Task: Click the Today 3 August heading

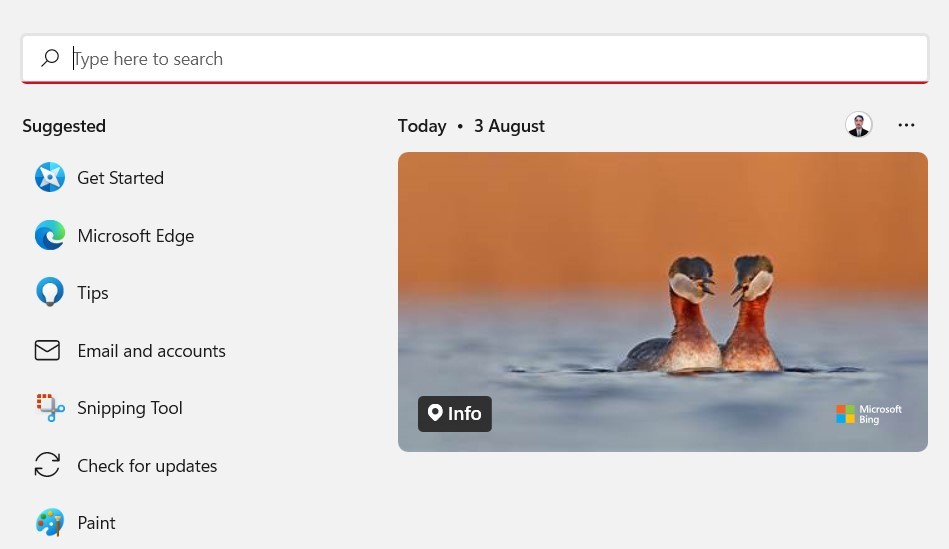Action: pyautogui.click(x=471, y=126)
